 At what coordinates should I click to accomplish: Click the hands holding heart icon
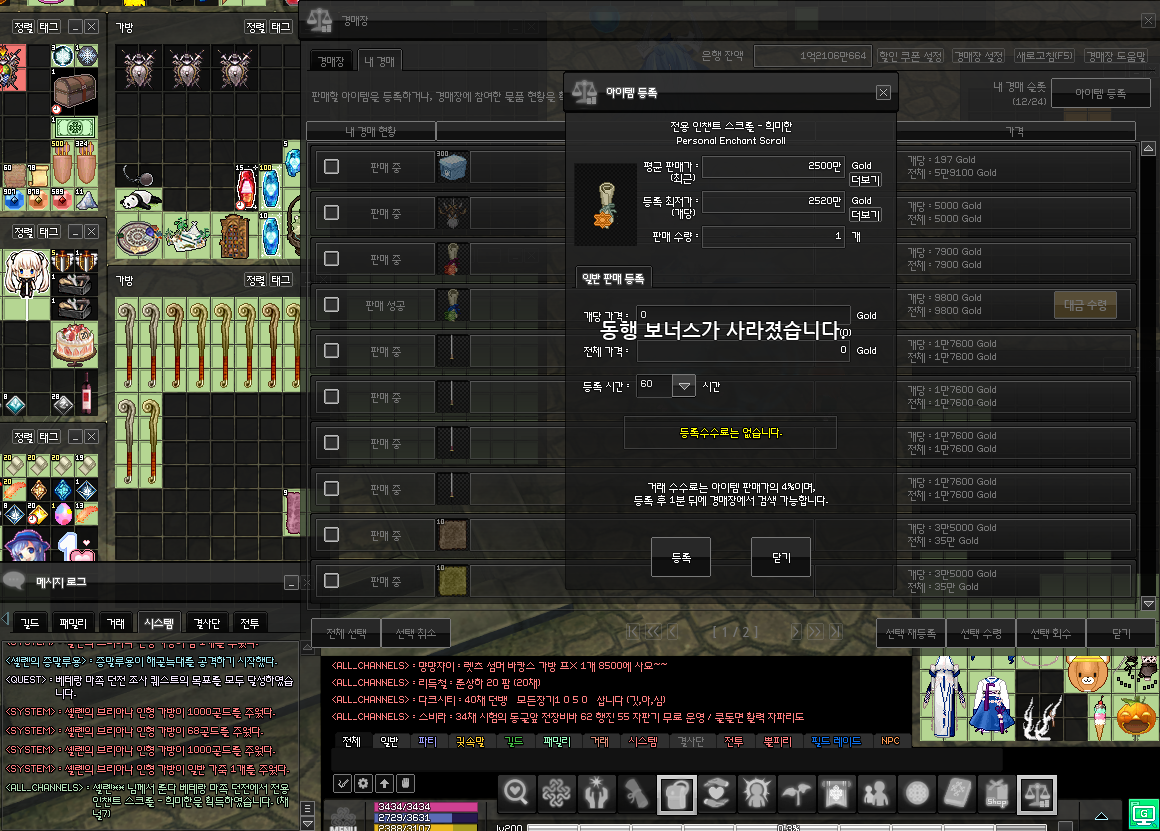click(716, 794)
